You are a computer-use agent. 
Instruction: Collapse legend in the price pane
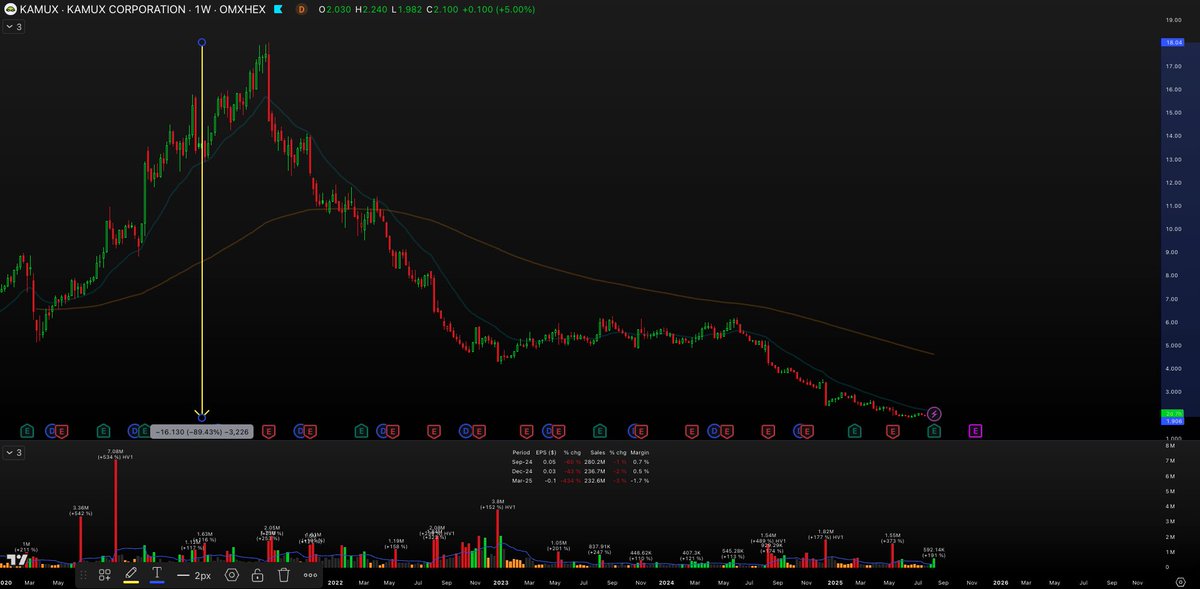click(13, 27)
